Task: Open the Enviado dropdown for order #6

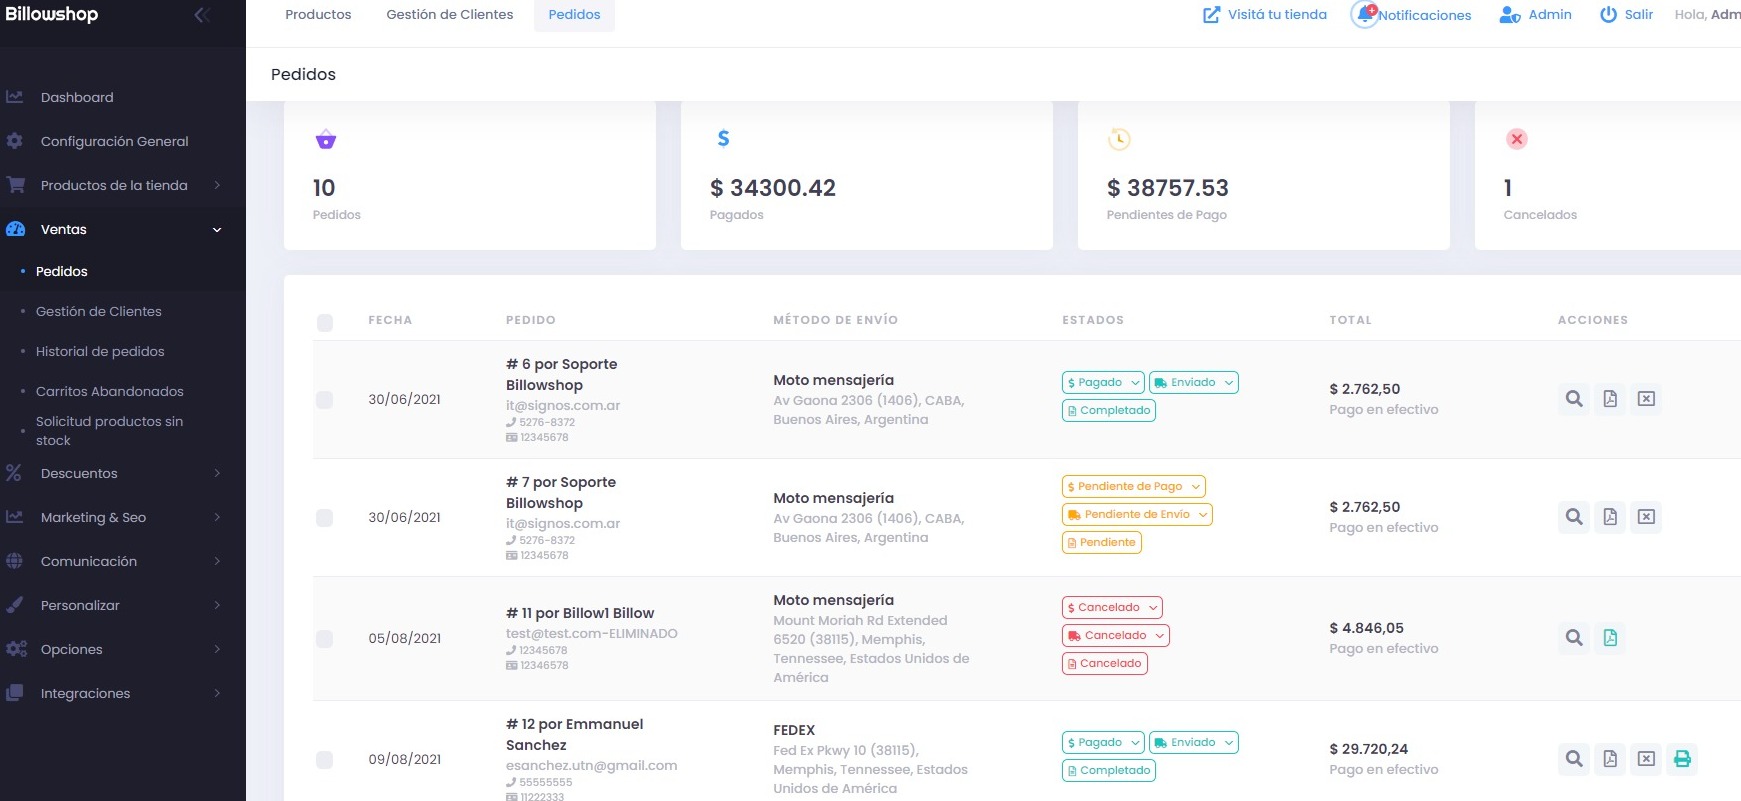Action: coord(1194,382)
